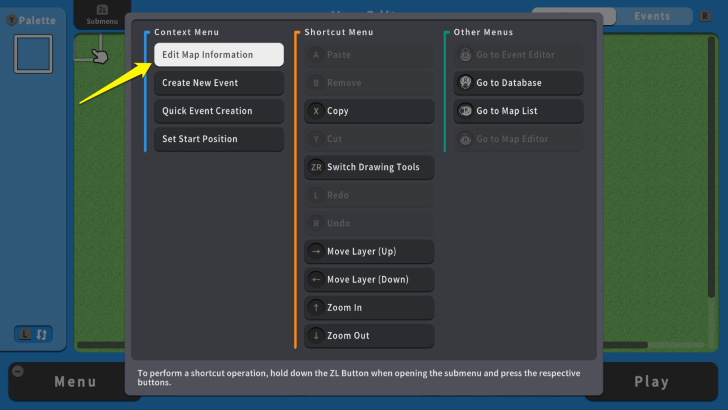728x410 pixels.
Task: Click Go to Map Editor entry
Action: point(518,139)
